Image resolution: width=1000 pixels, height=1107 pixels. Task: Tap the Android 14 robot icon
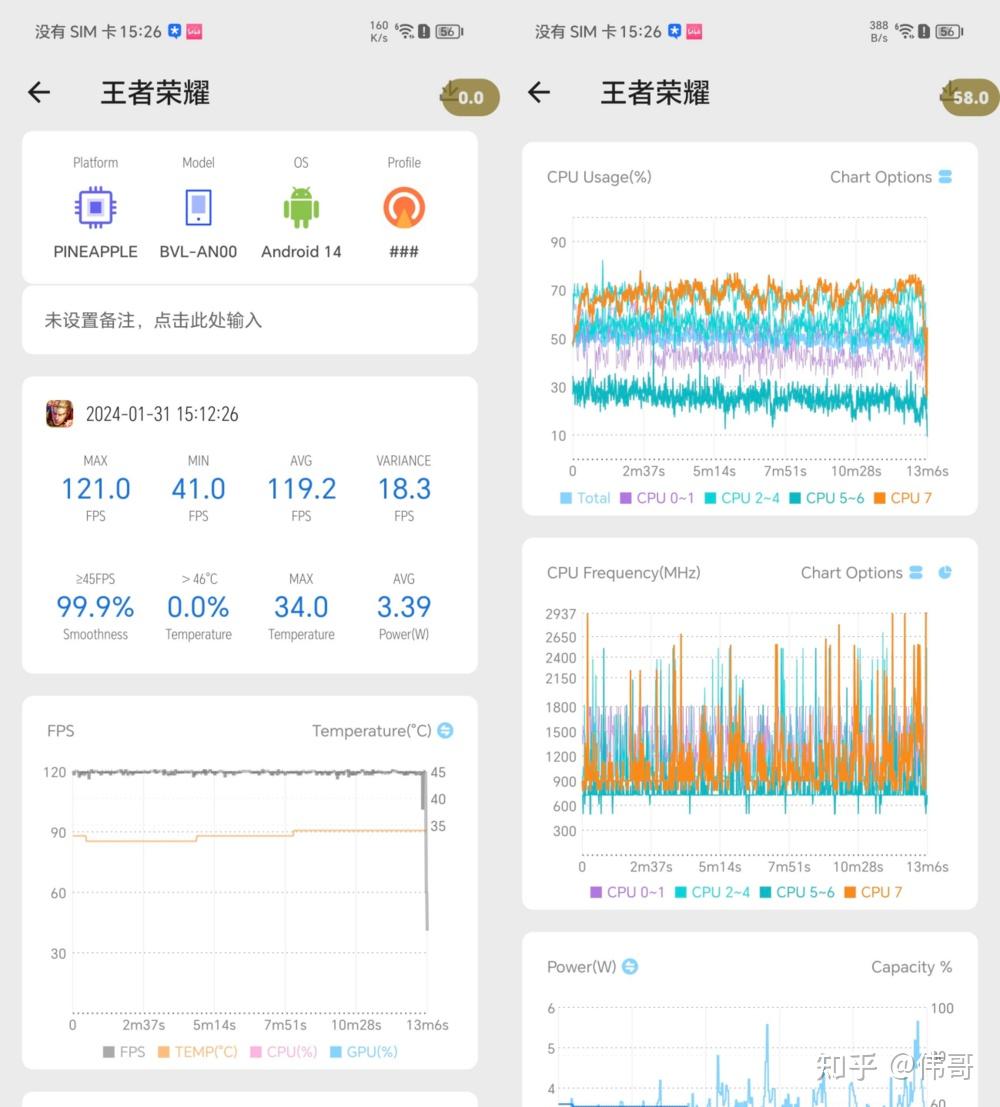click(x=301, y=206)
